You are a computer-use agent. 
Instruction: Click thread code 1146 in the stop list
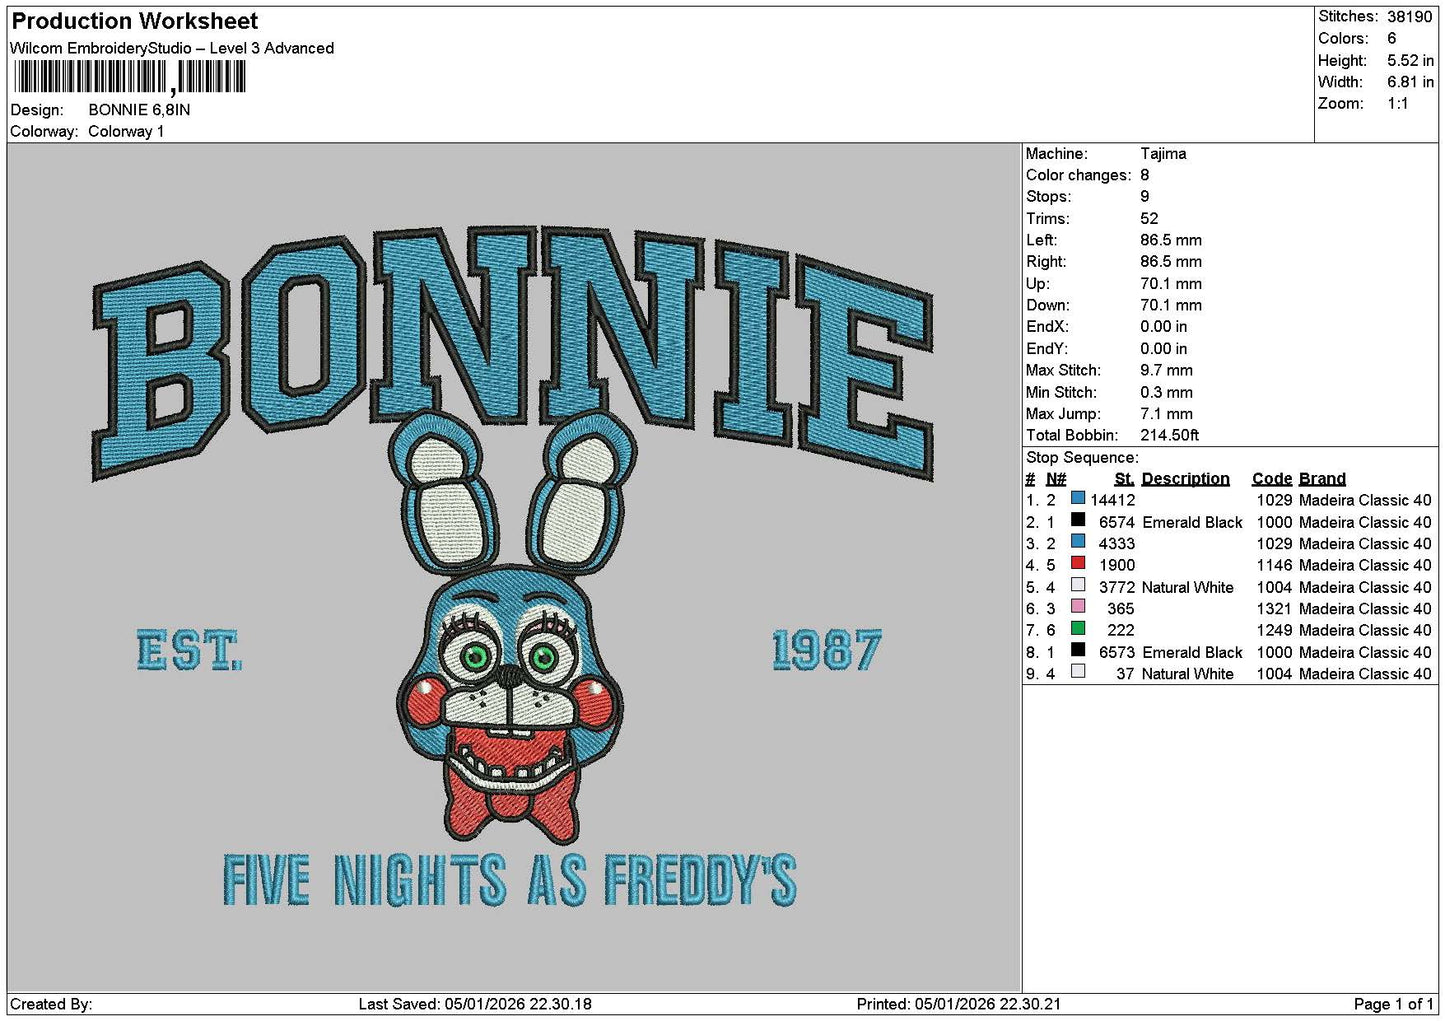pos(1274,565)
